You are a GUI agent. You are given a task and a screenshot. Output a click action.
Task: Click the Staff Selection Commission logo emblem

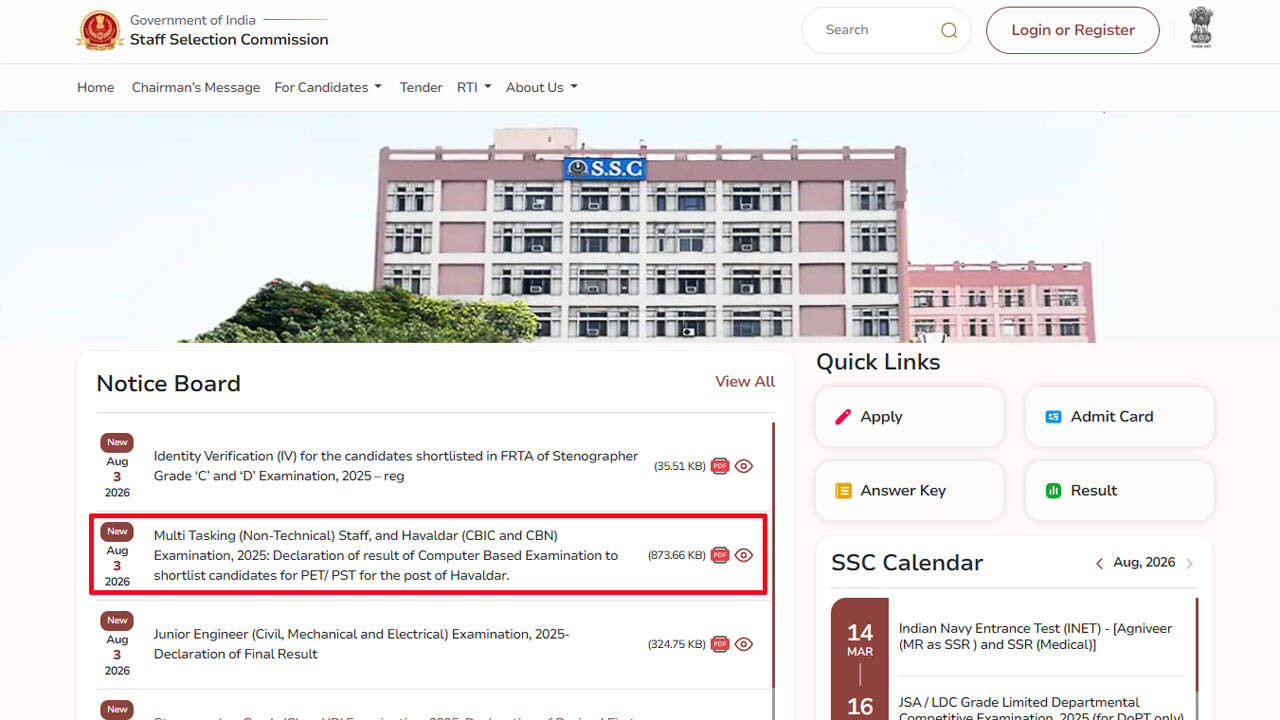pos(99,30)
